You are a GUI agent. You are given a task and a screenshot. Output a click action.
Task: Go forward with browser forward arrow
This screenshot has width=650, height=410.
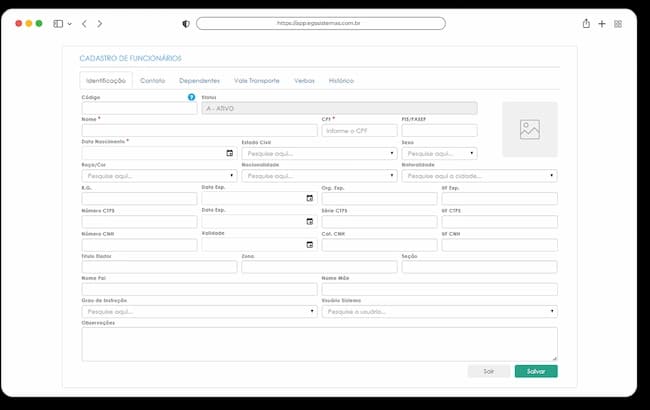click(99, 24)
